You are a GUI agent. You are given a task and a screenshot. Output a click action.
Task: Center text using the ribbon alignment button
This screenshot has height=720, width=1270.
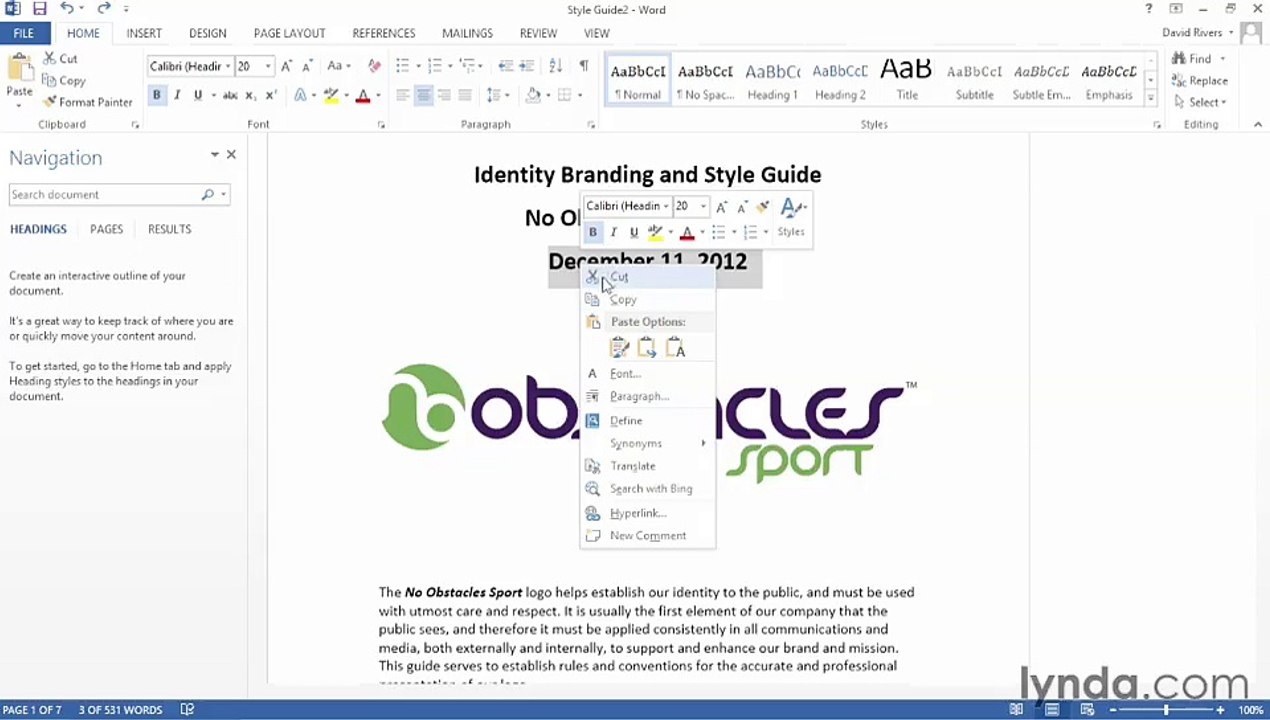[x=423, y=95]
